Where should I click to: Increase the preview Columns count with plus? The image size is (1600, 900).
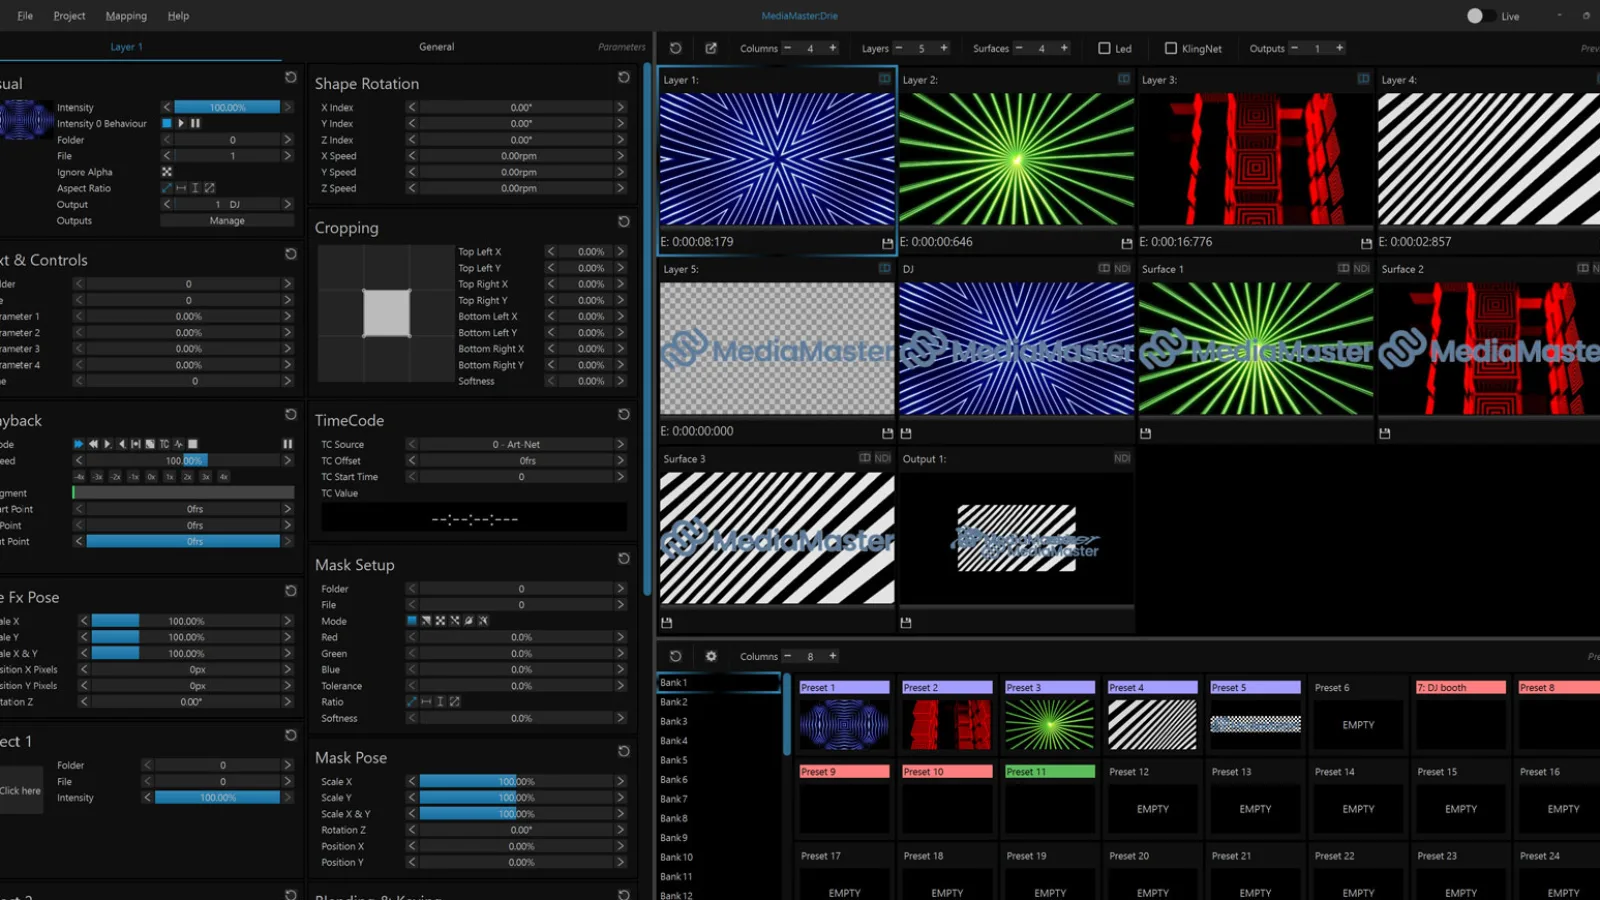coord(832,48)
